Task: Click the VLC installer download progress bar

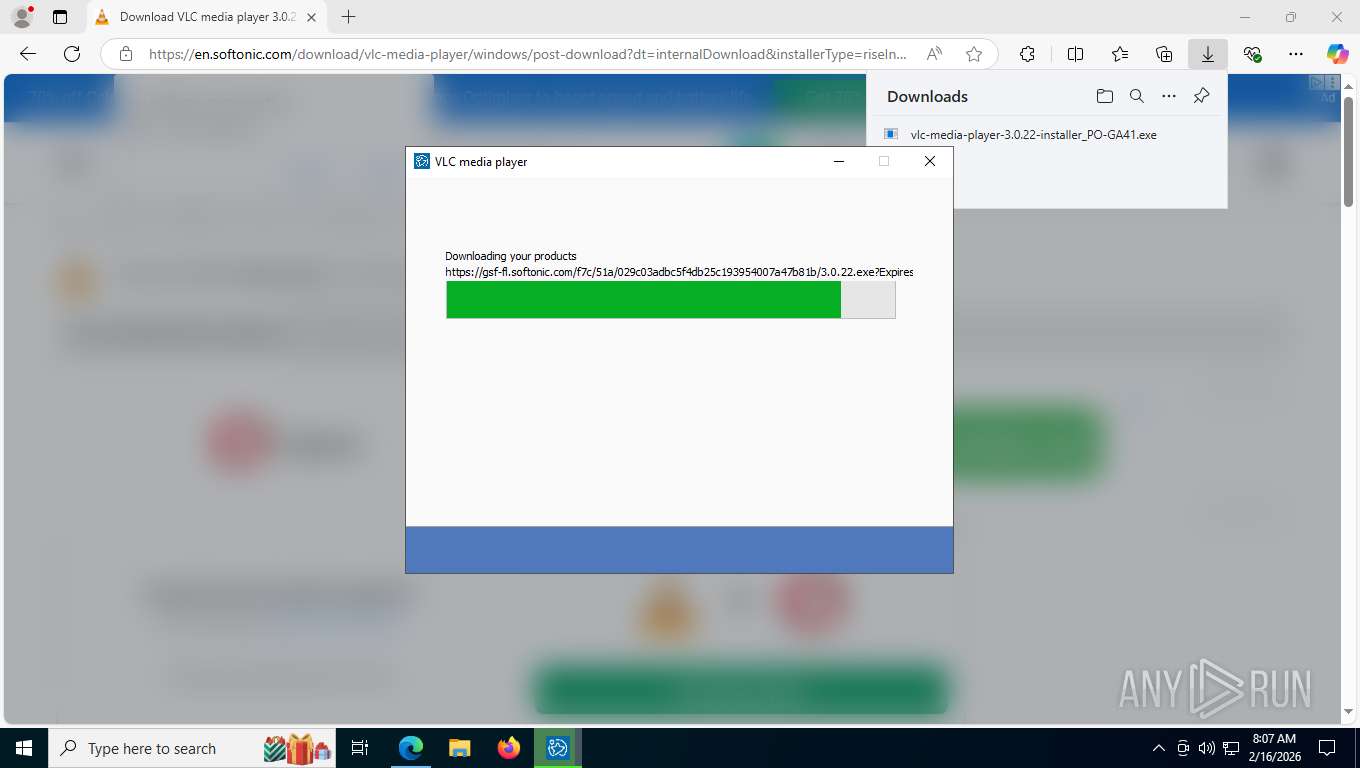Action: click(670, 300)
